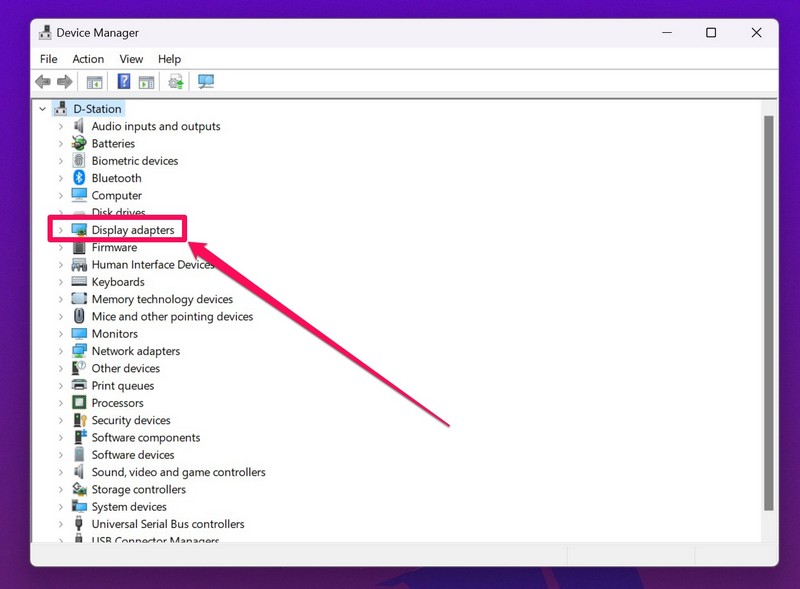Click the Update driver toolbar icon
Image resolution: width=800 pixels, height=589 pixels.
pyautogui.click(x=176, y=82)
